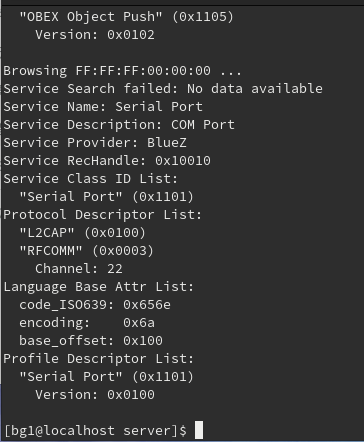
Task: Click the Language Base Attr List heading
Action: [x=99, y=287]
